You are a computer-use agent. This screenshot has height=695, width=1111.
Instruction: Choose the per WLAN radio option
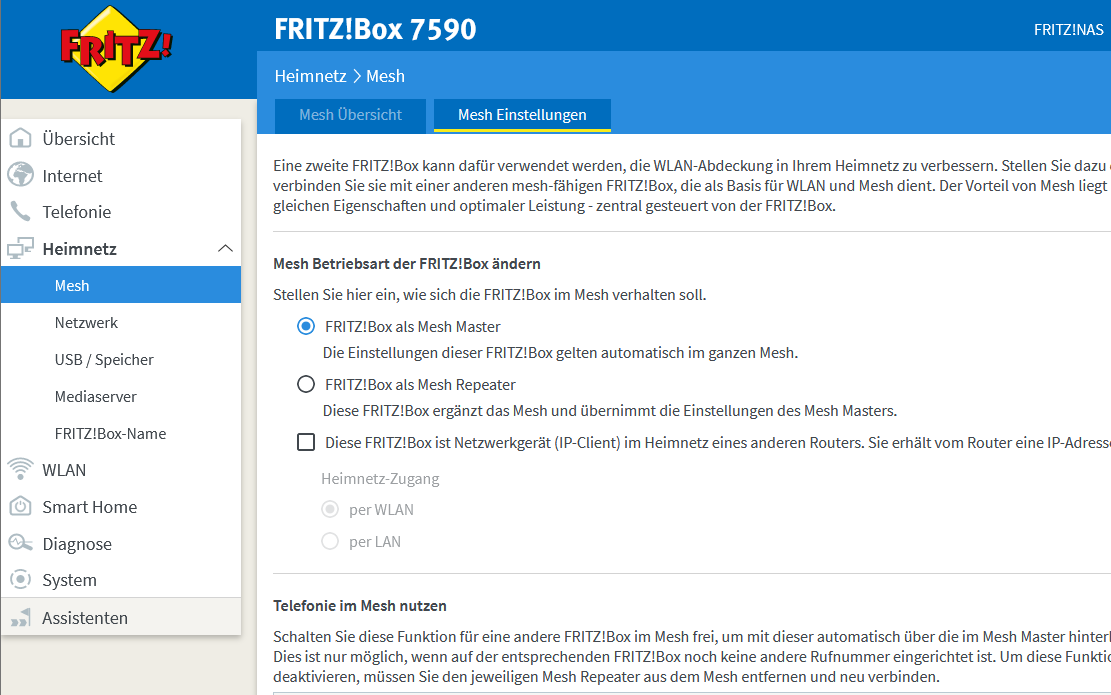(x=330, y=509)
